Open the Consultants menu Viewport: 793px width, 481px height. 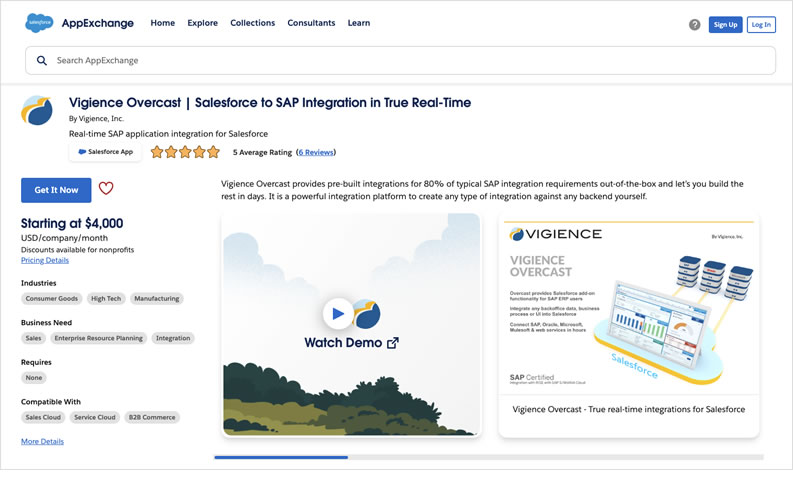pos(311,23)
